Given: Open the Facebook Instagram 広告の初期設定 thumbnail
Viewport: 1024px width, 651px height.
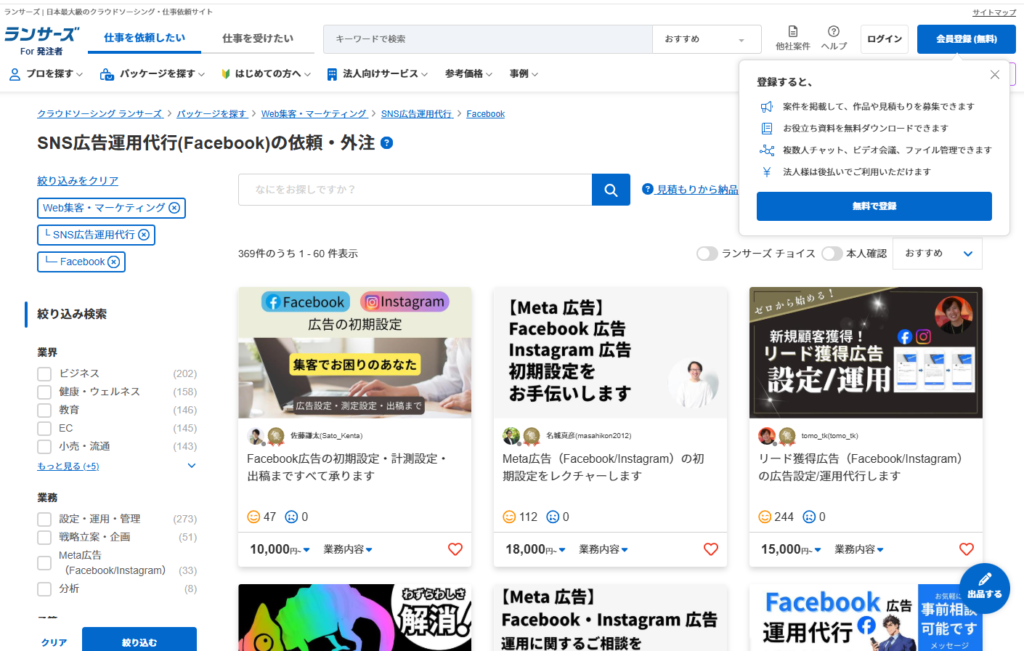Looking at the screenshot, I should tap(355, 353).
